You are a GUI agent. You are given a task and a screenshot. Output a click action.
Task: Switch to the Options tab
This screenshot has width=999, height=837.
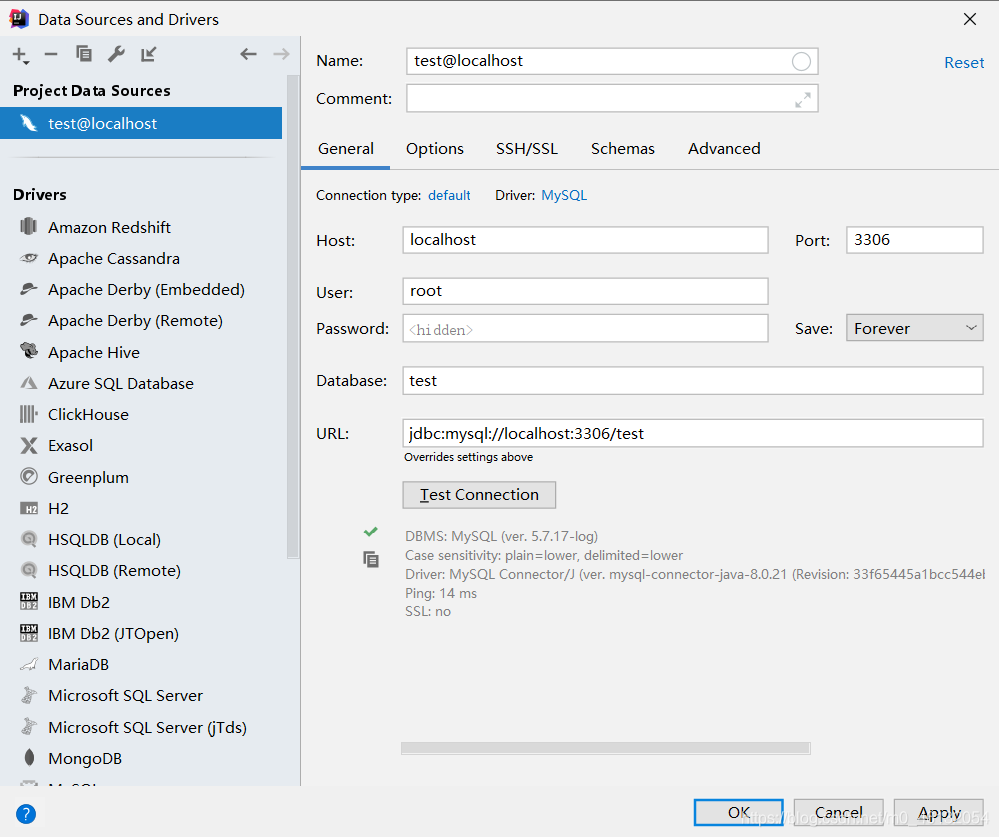pos(435,149)
